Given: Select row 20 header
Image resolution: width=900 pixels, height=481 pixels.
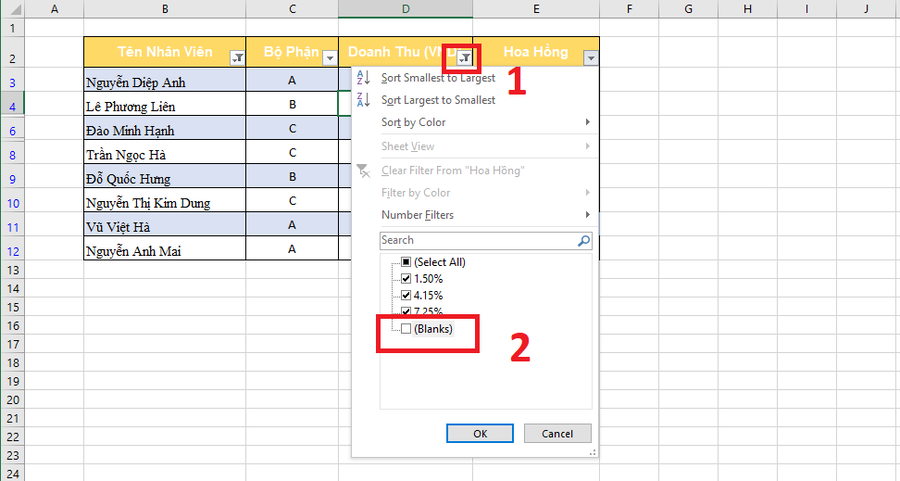Looking at the screenshot, I should click(13, 400).
